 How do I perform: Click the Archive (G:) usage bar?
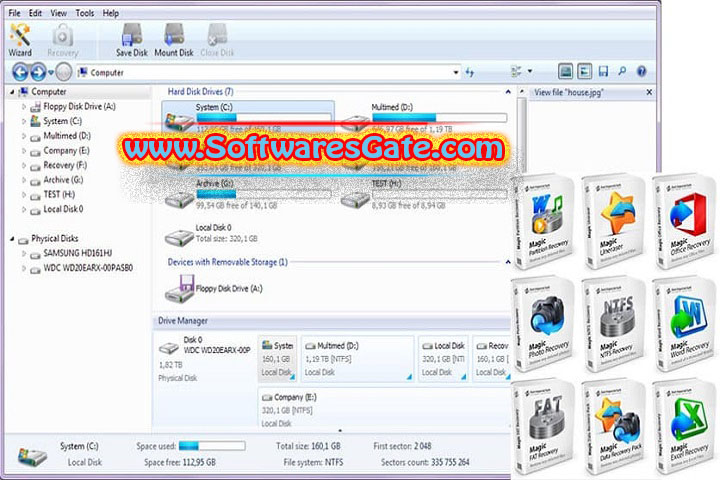pos(264,194)
